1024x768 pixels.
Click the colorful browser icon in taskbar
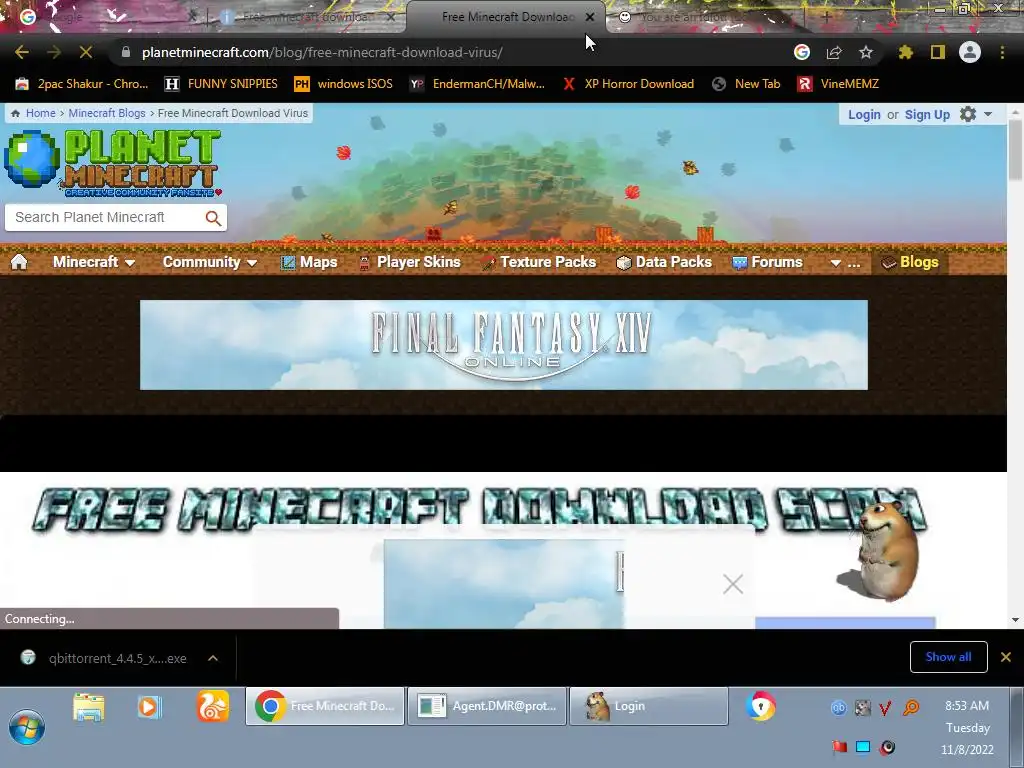(x=761, y=707)
